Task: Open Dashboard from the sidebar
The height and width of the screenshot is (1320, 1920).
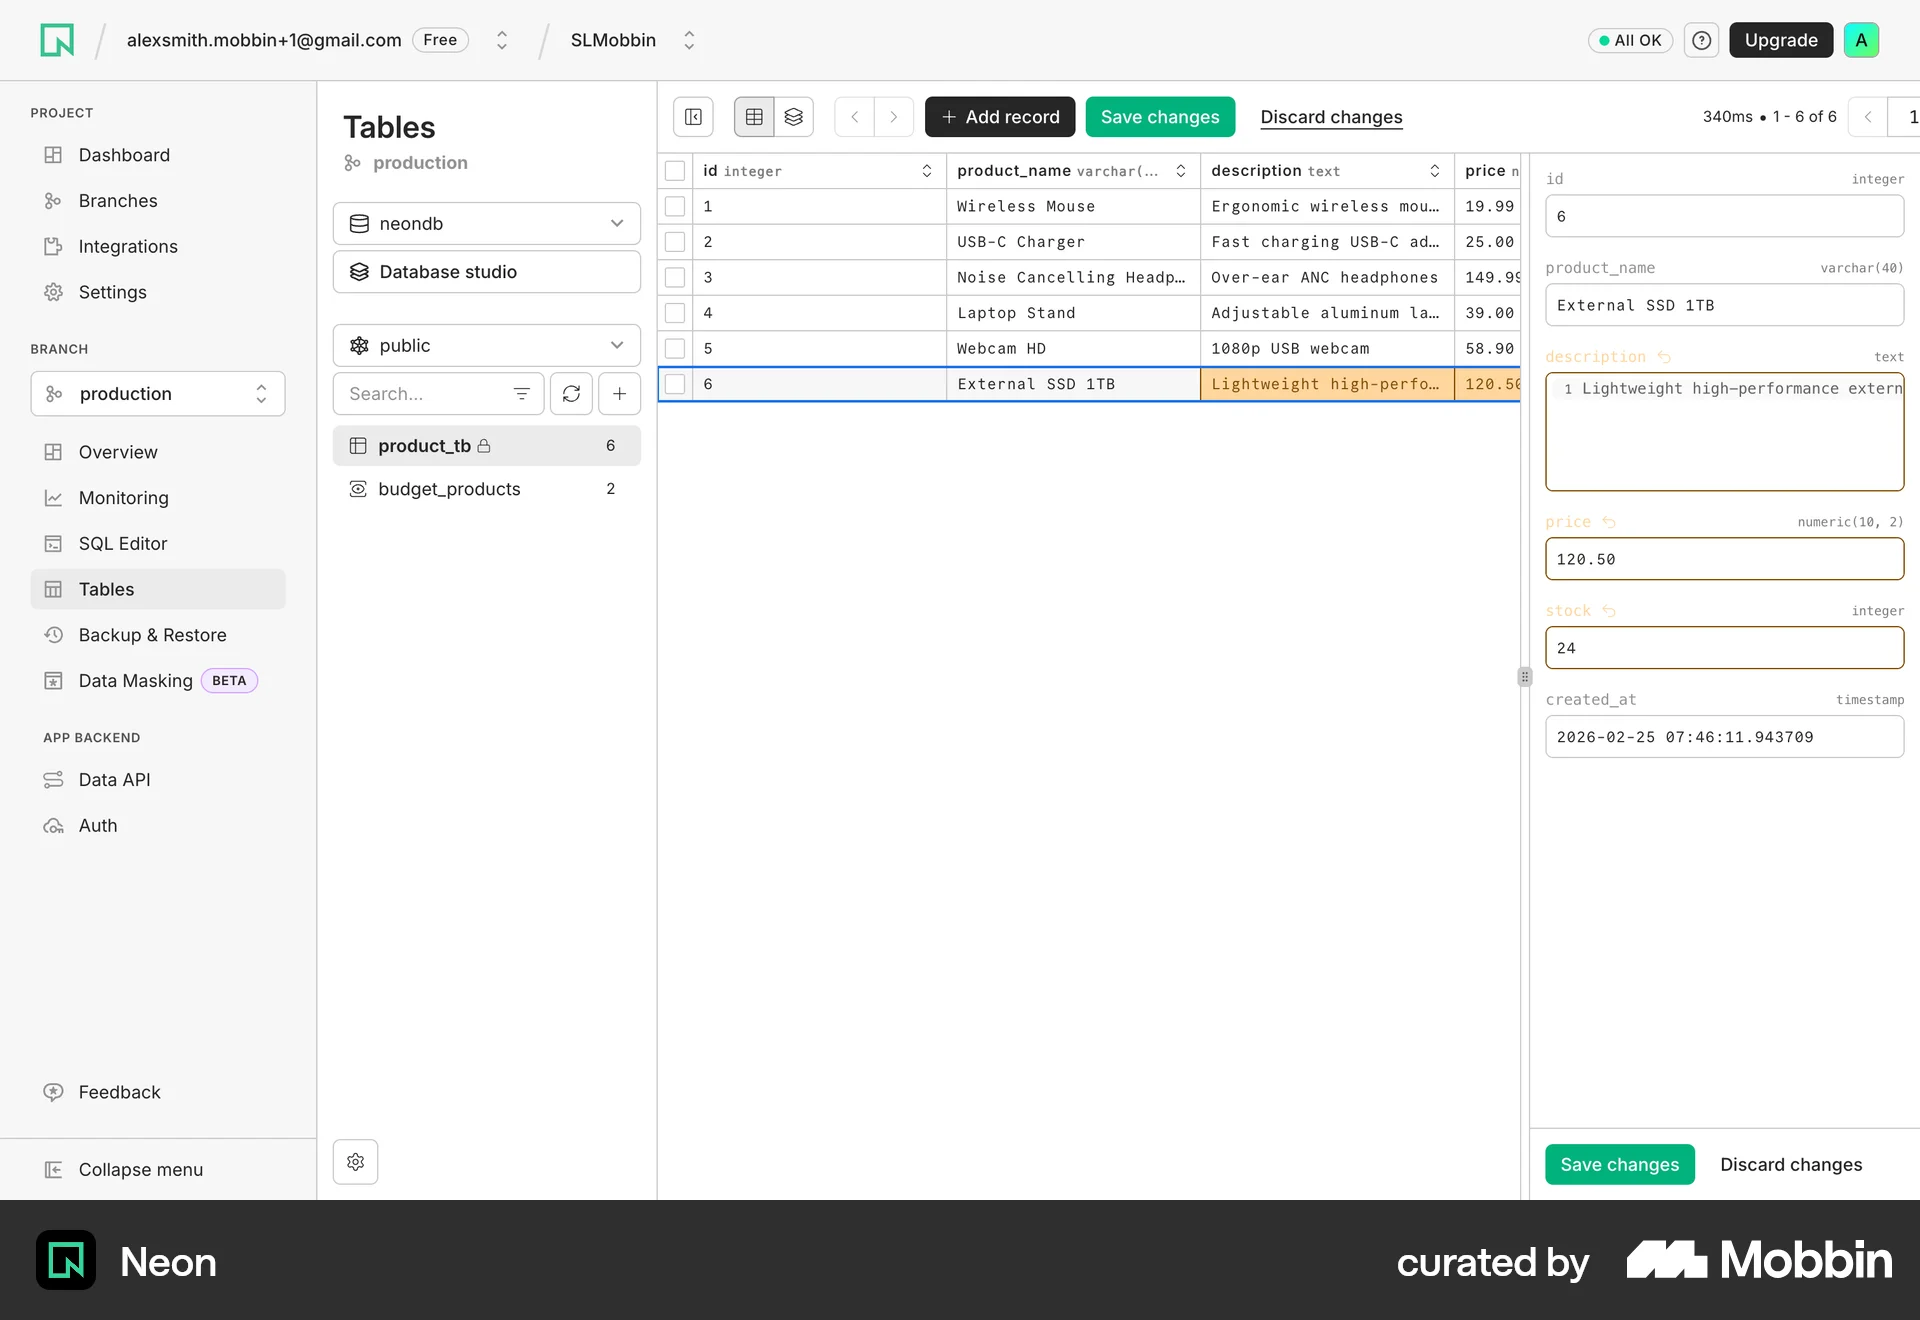Action: (158, 155)
